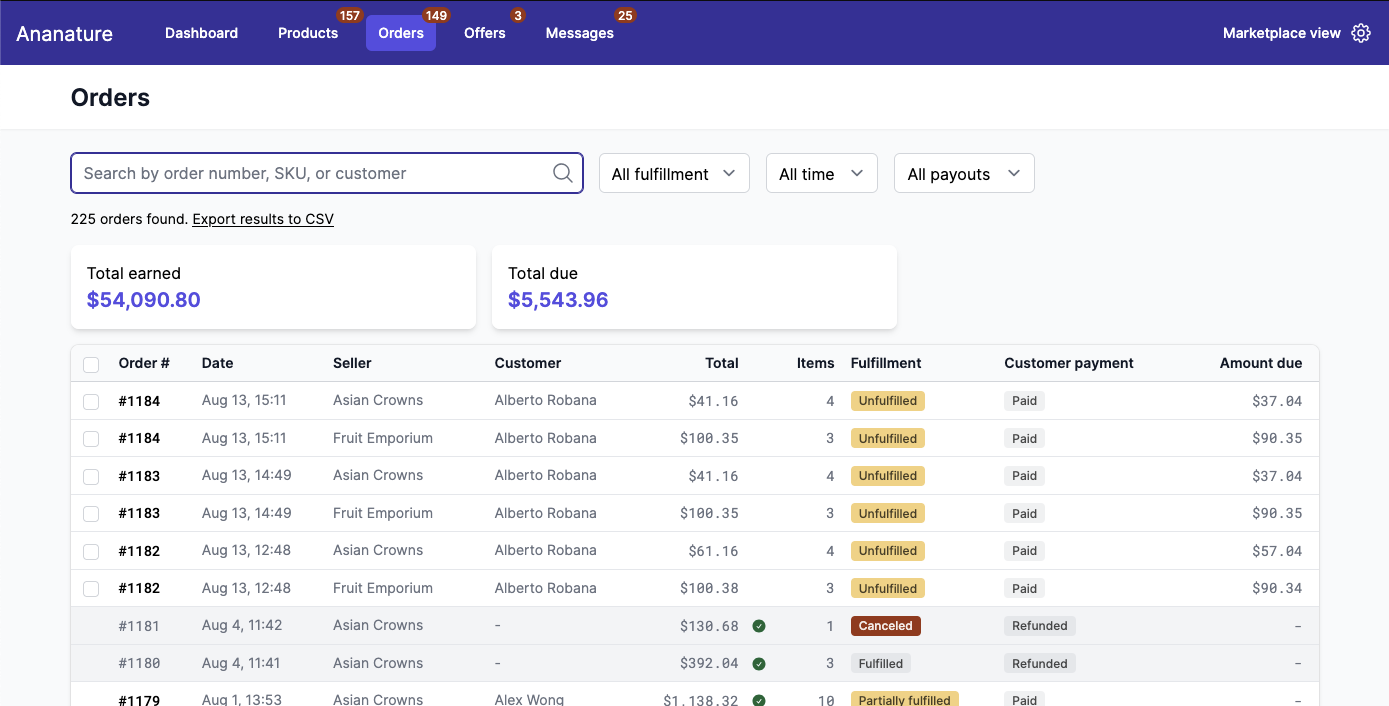Viewport: 1389px width, 706px height.
Task: Click the Offers badge showing 3
Action: click(517, 16)
